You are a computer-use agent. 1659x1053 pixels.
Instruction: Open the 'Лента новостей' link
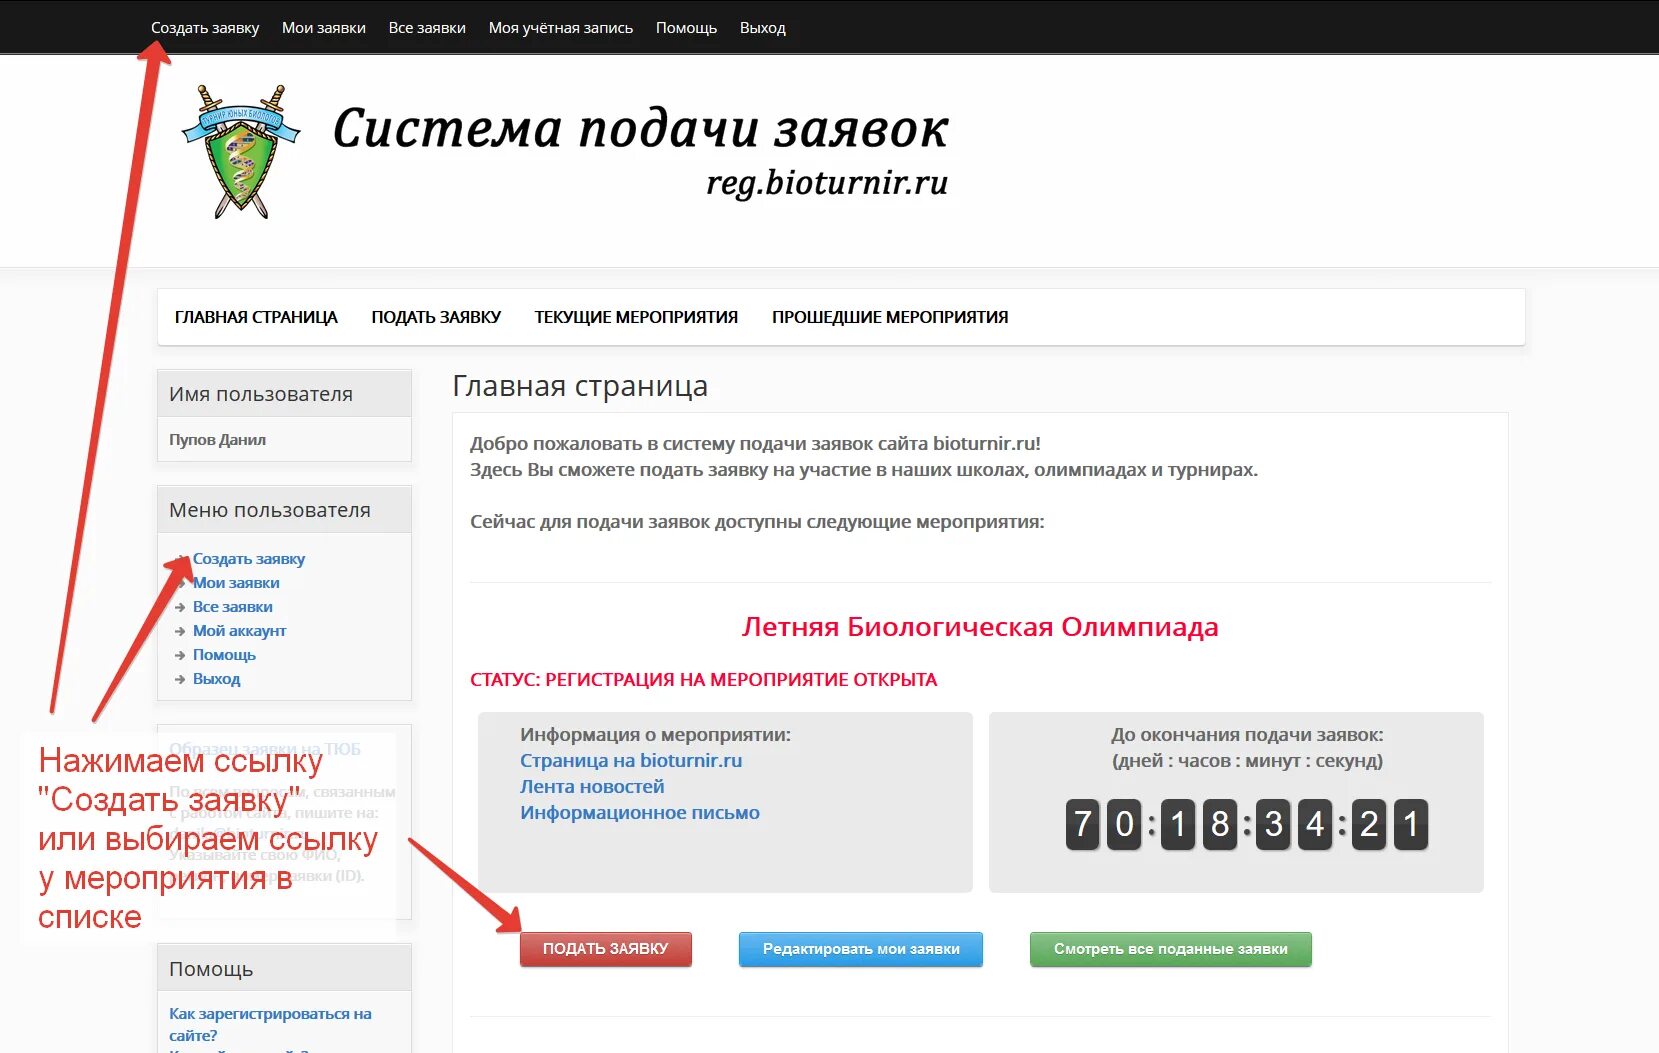coord(592,787)
